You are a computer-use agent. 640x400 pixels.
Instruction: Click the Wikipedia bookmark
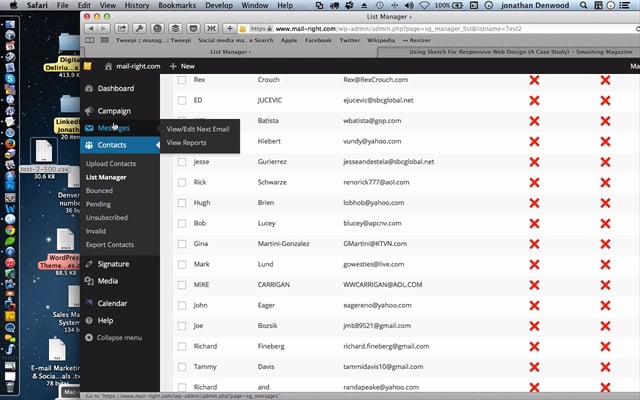click(x=381, y=40)
